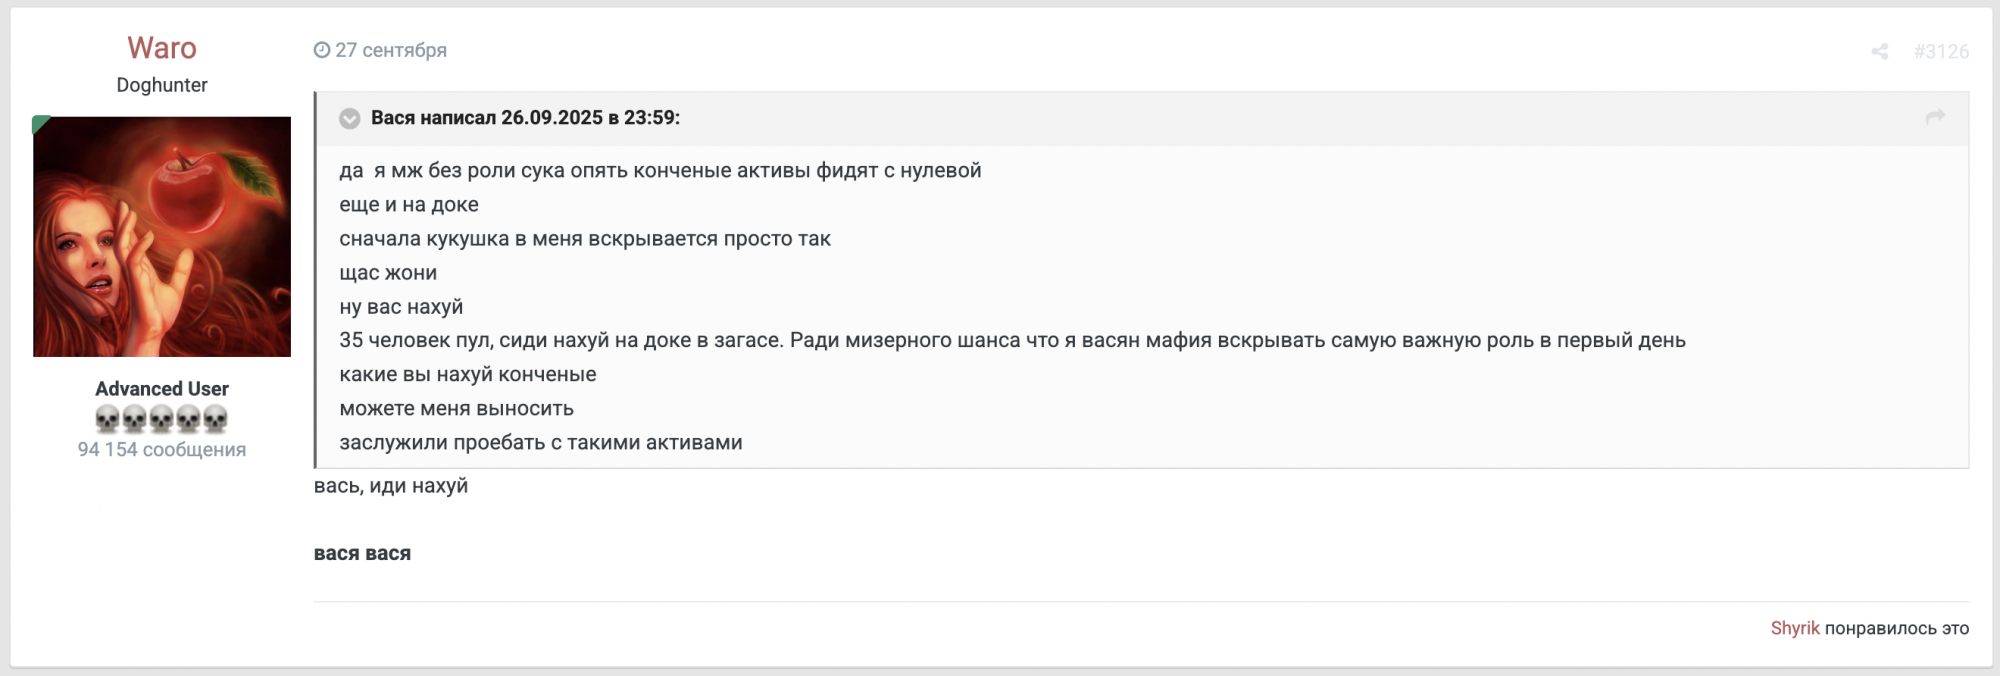Image resolution: width=2000 pixels, height=676 pixels.
Task: Click the signature text "вася вася"
Action: [362, 553]
